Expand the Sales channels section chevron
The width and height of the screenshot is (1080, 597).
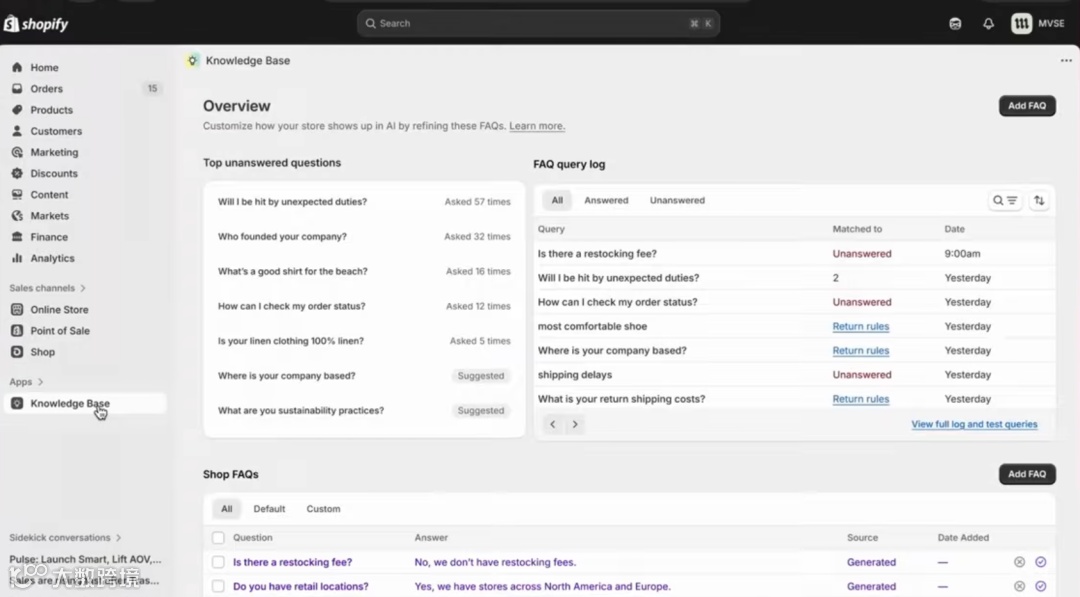83,288
